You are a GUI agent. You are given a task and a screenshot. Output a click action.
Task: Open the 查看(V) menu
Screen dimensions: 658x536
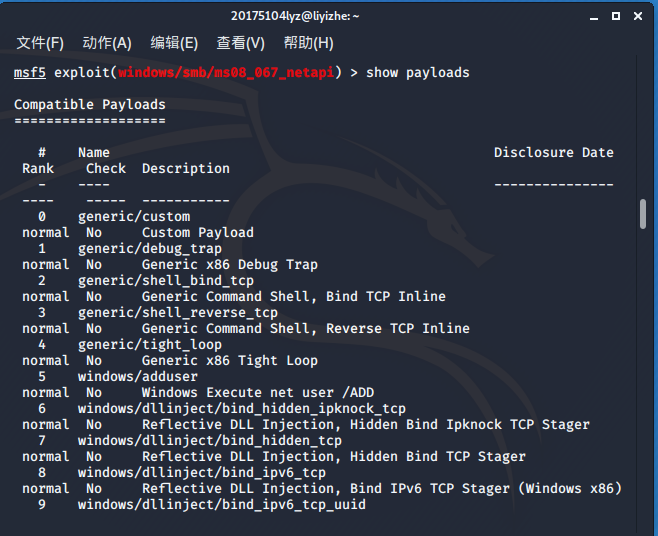240,43
